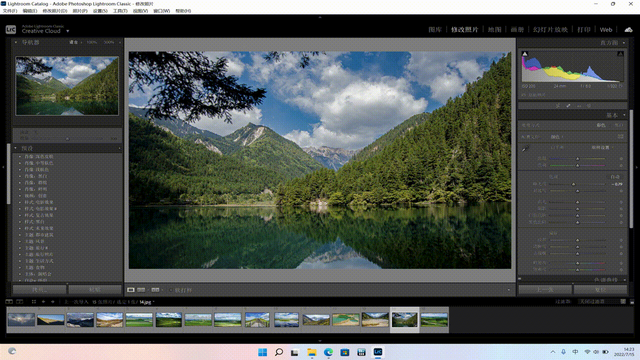Switch filmstrip to grid view icon
The width and height of the screenshot is (640, 360).
[x=34, y=302]
